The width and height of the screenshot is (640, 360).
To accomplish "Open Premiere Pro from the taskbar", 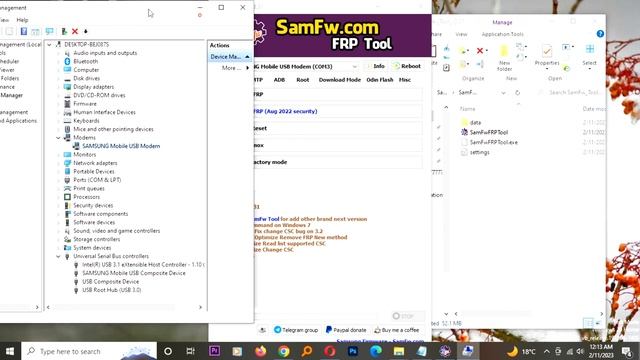I will [214, 351].
